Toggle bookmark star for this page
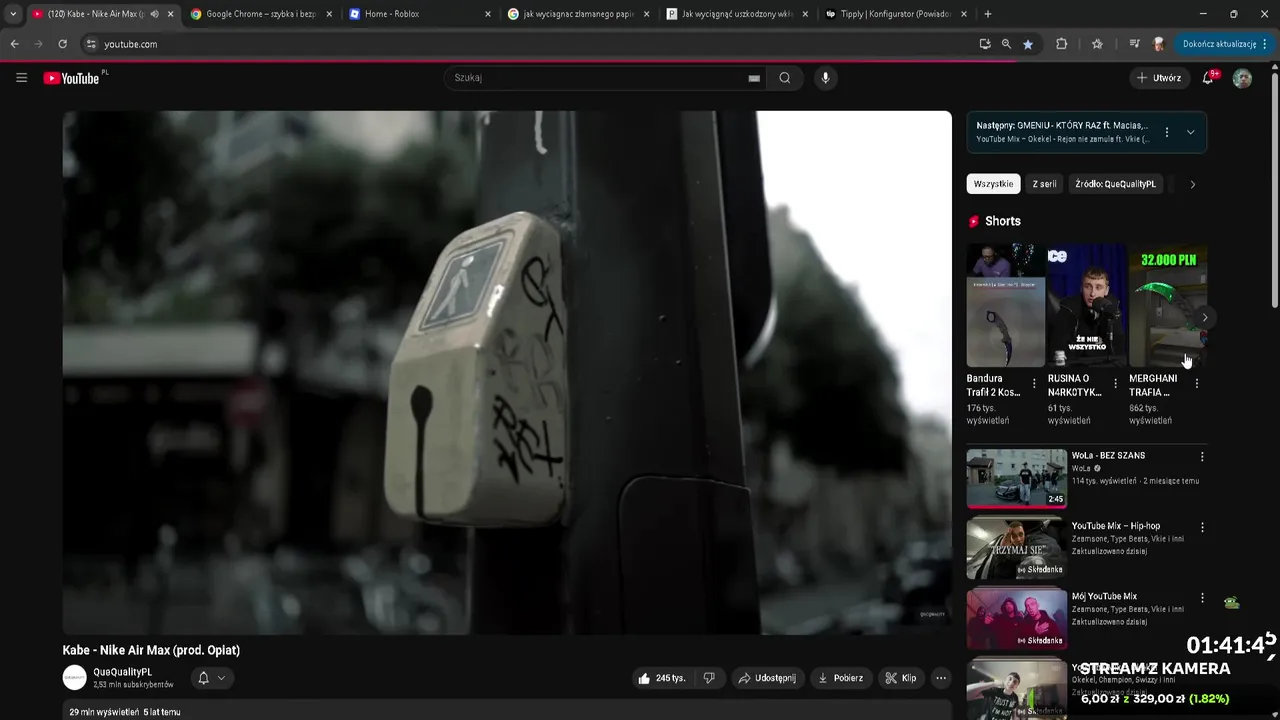This screenshot has height=720, width=1280. (x=1028, y=44)
